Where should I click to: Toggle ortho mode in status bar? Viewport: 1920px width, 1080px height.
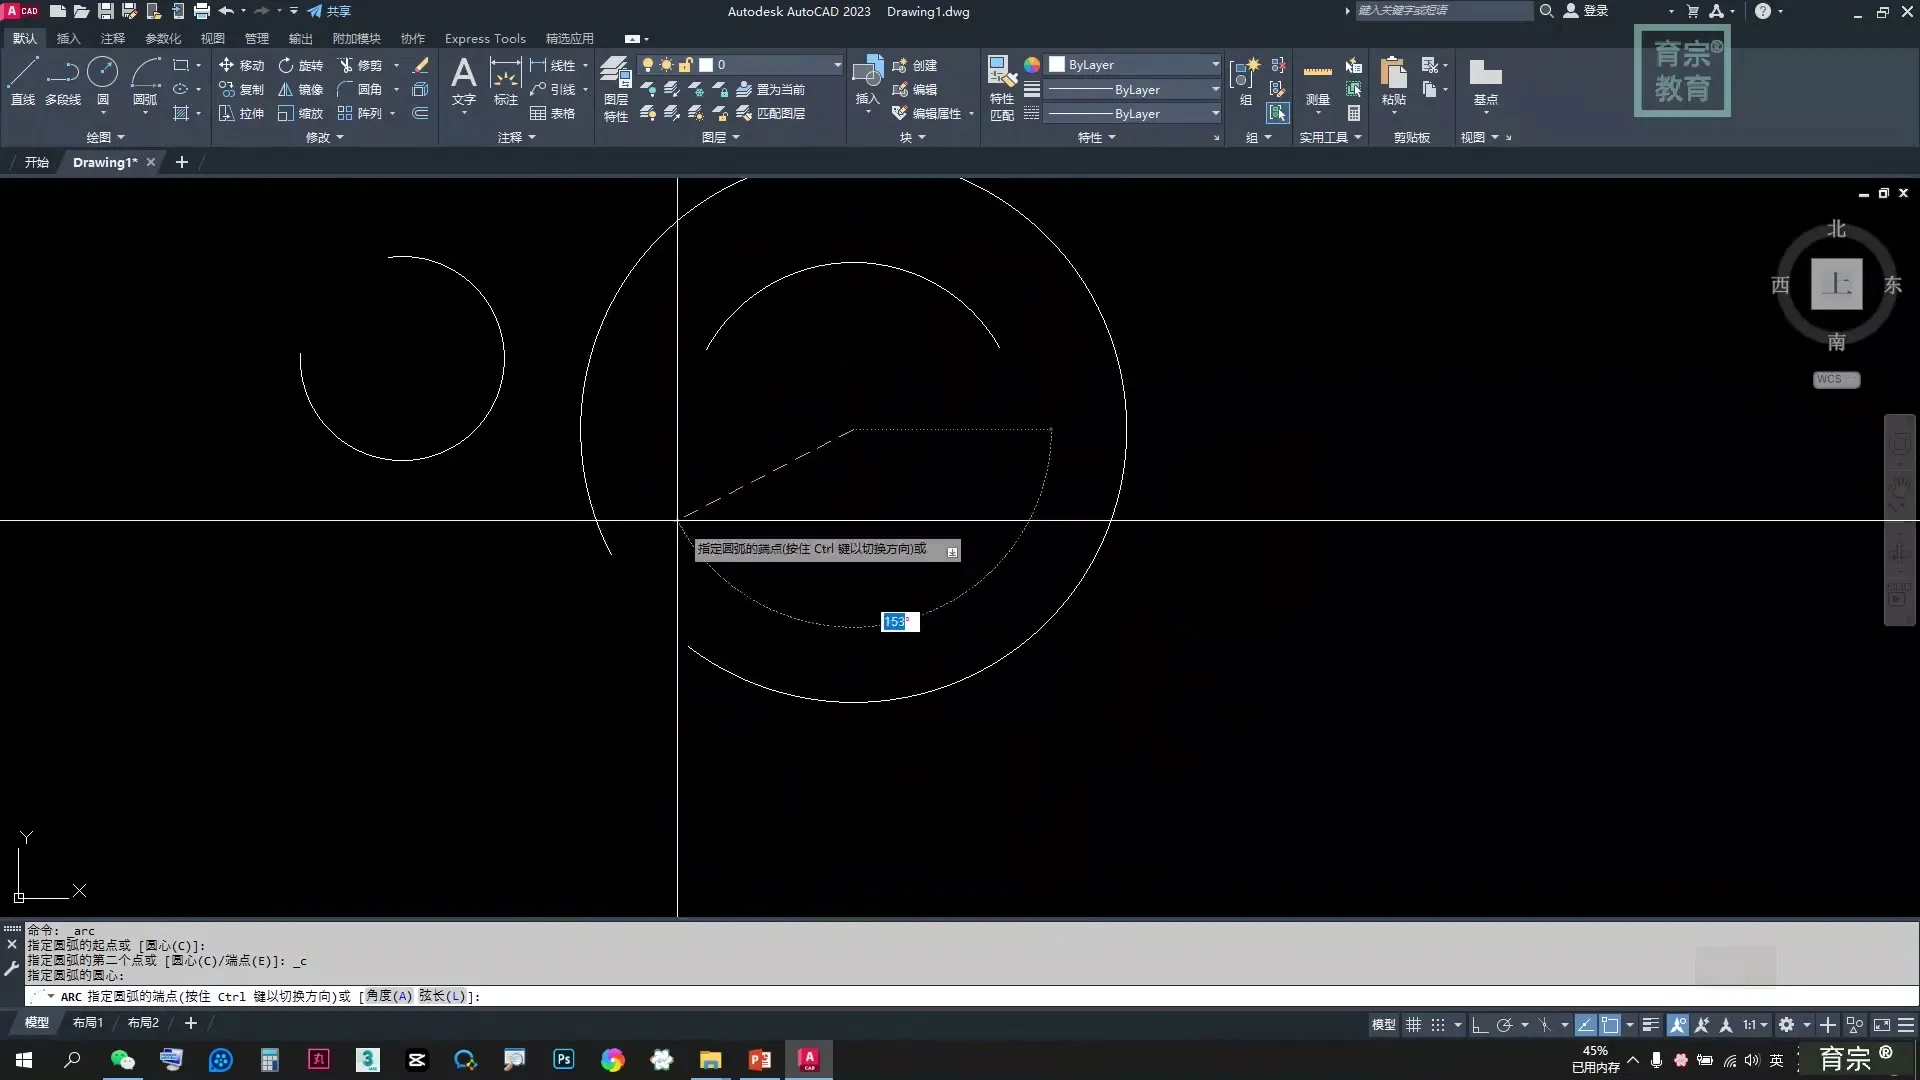1480,1025
